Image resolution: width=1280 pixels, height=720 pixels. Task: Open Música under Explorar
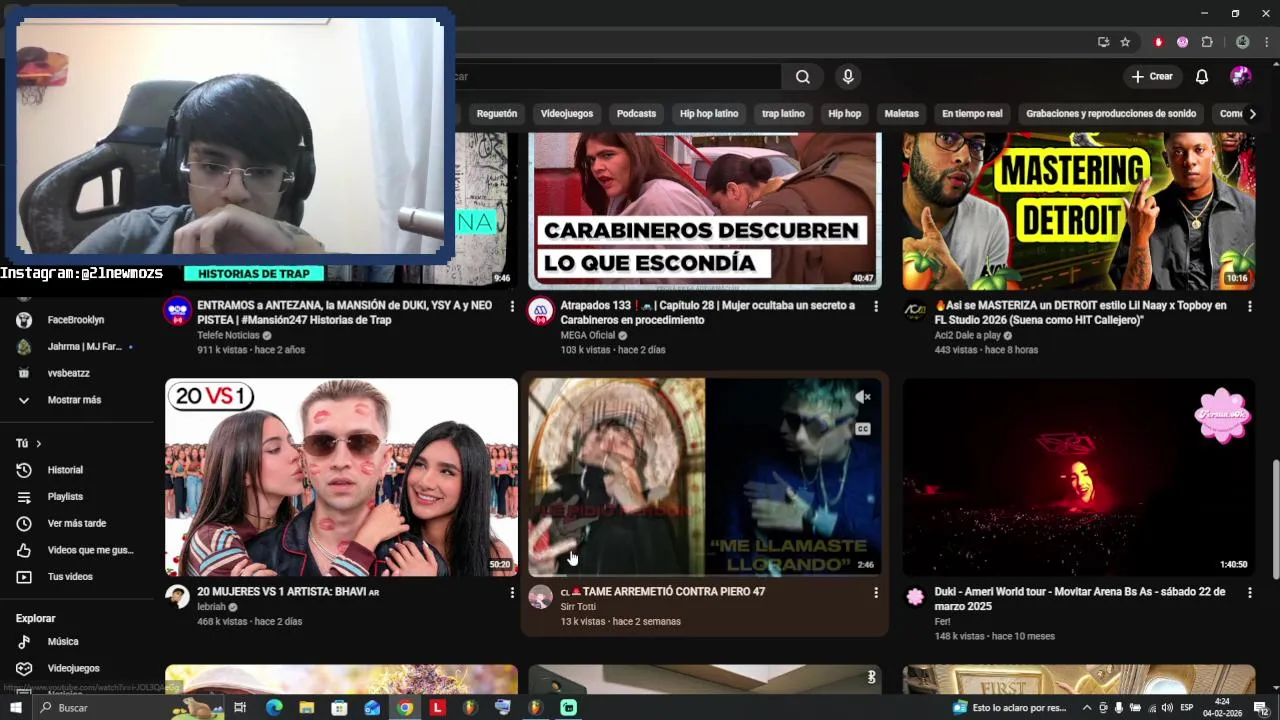(62, 642)
